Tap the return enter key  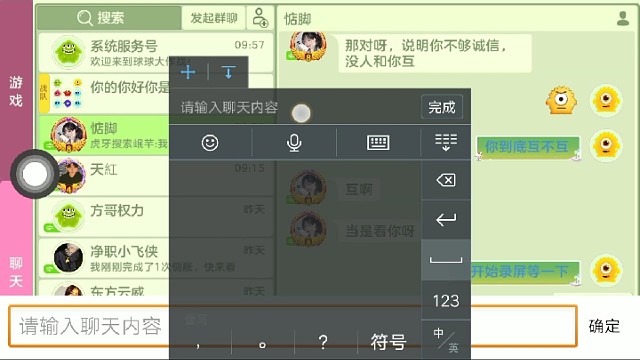tap(446, 220)
